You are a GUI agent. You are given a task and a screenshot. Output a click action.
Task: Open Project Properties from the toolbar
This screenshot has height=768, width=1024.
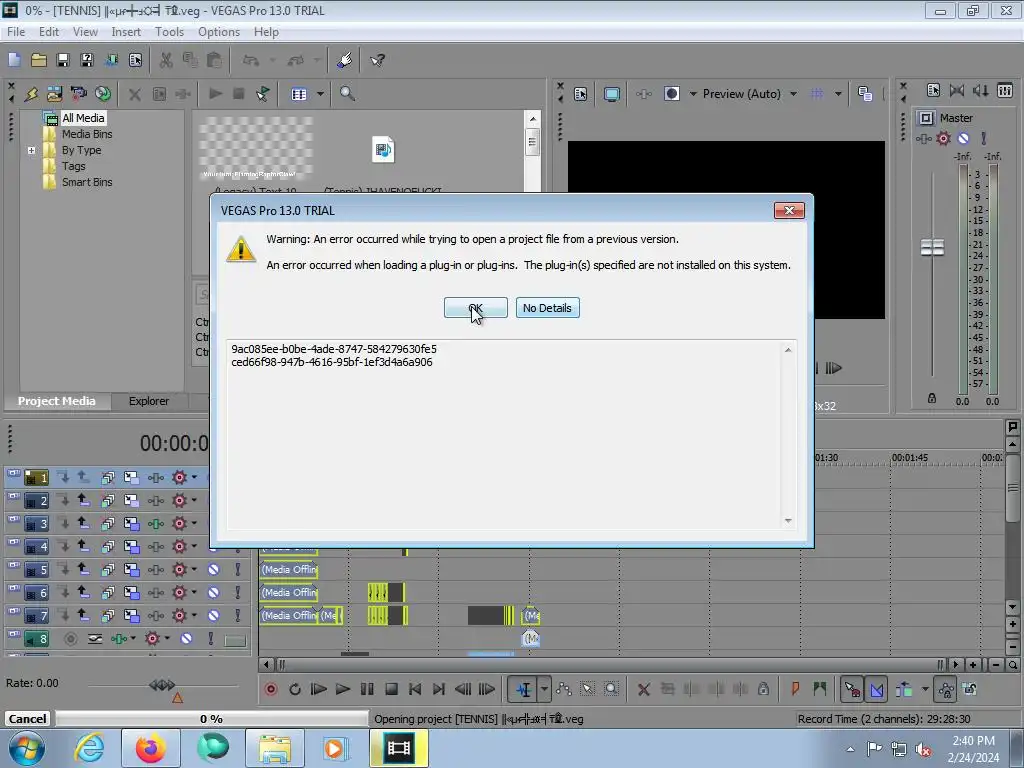(135, 60)
